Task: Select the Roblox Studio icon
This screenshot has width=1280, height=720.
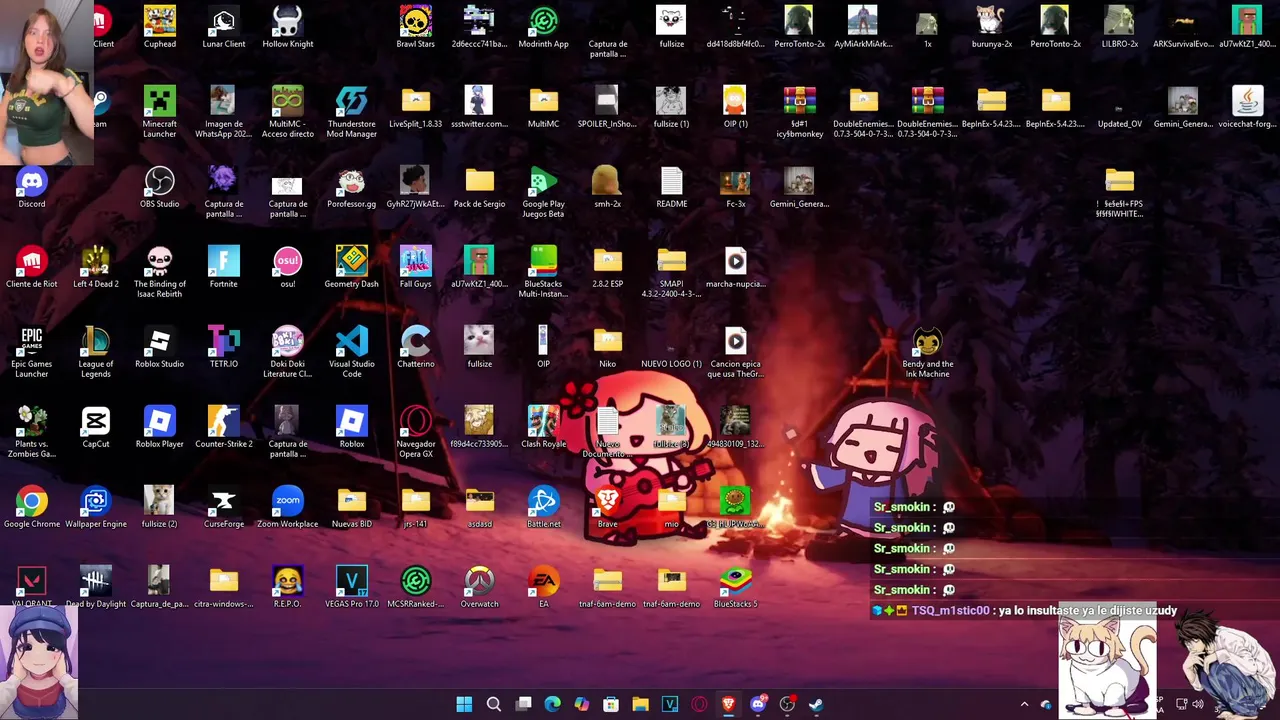Action: [x=160, y=347]
